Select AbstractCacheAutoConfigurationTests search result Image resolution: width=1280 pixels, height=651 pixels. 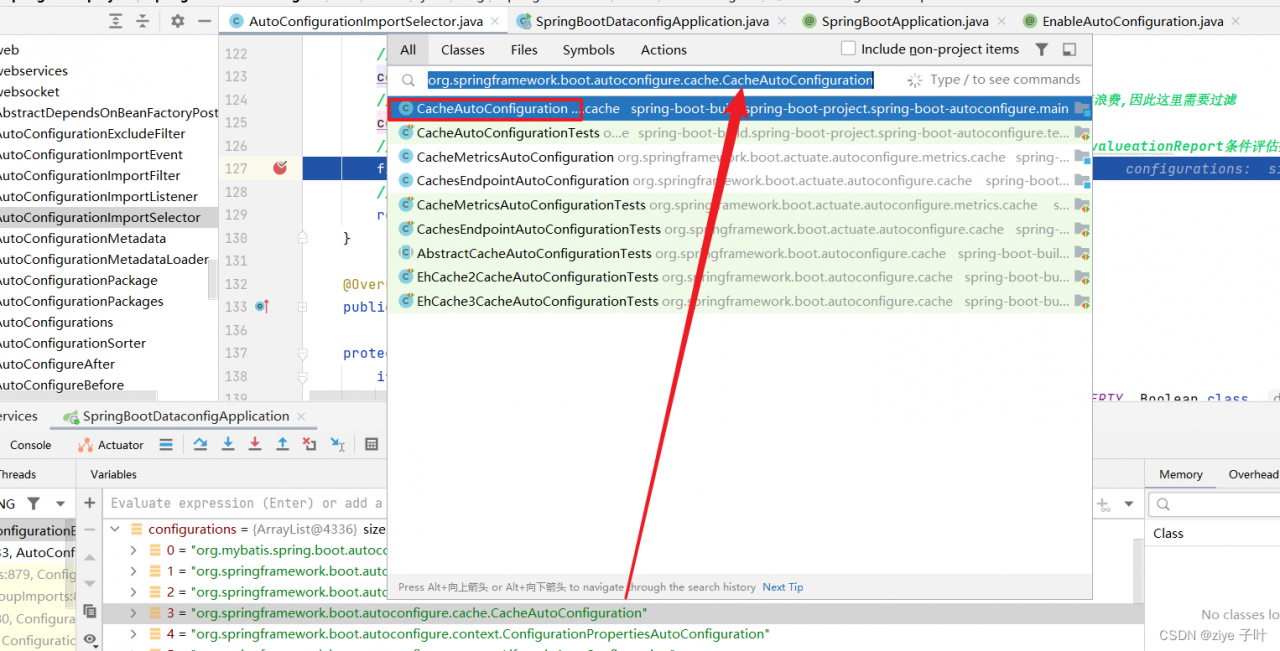pos(739,253)
